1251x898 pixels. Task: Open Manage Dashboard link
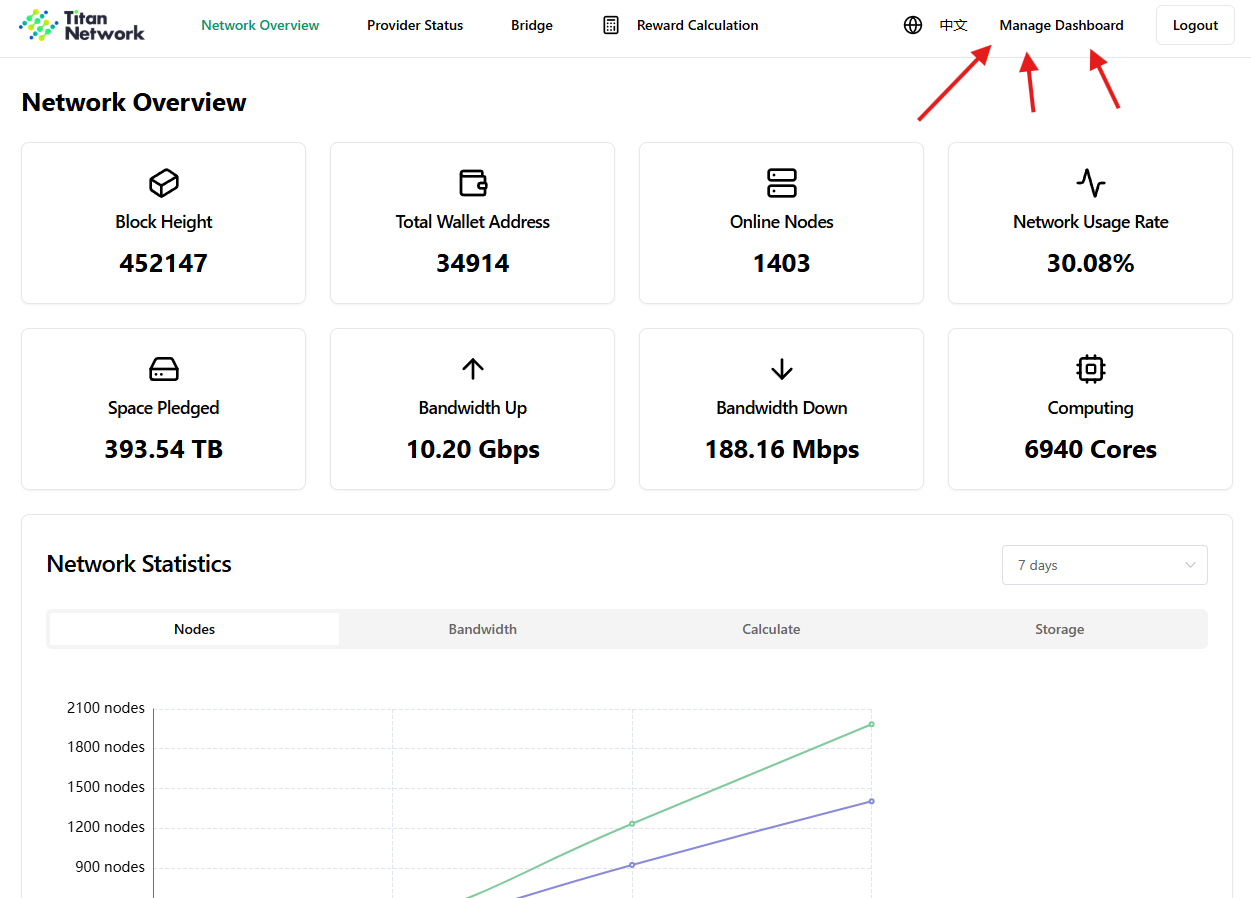coord(1062,25)
